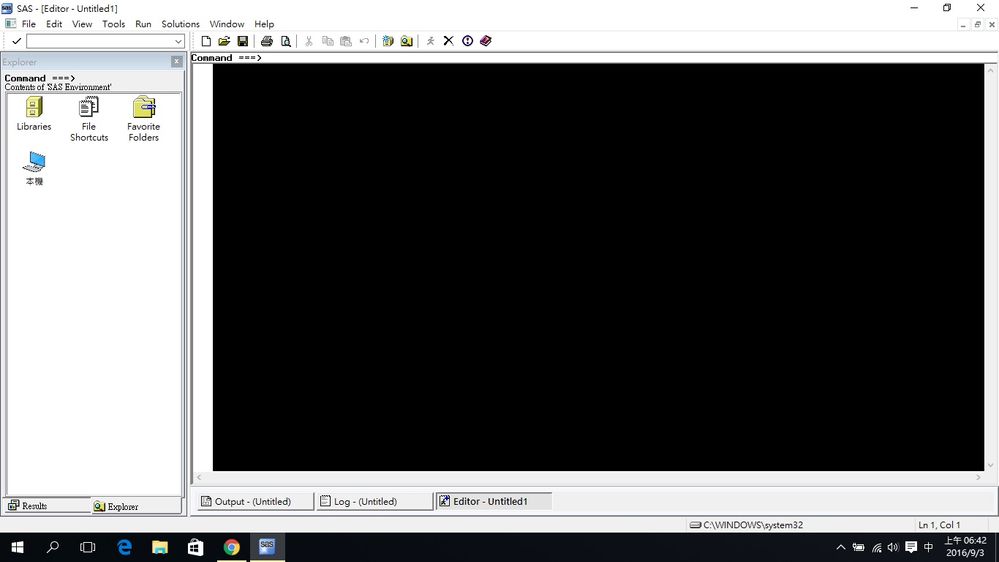Click the Print icon in toolbar
The width and height of the screenshot is (999, 562).
pos(267,41)
